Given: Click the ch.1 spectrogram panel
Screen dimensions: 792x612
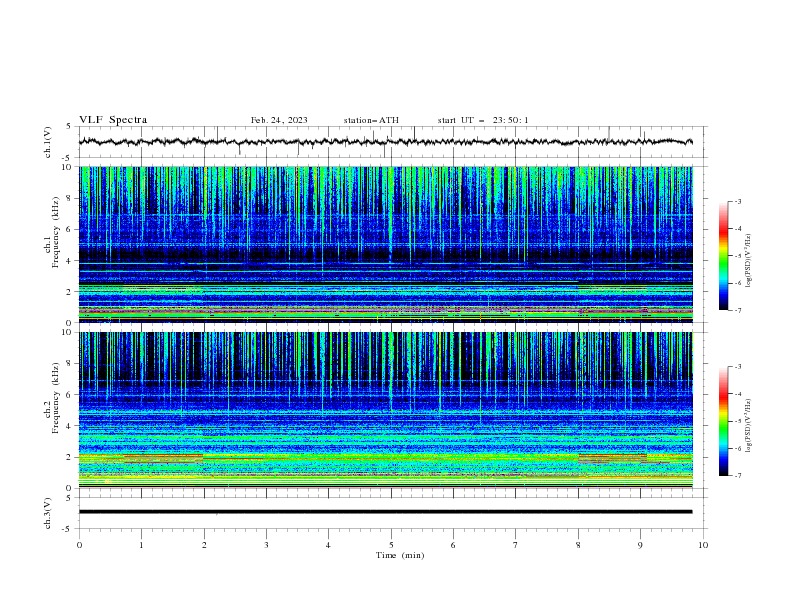Looking at the screenshot, I should [x=386, y=244].
